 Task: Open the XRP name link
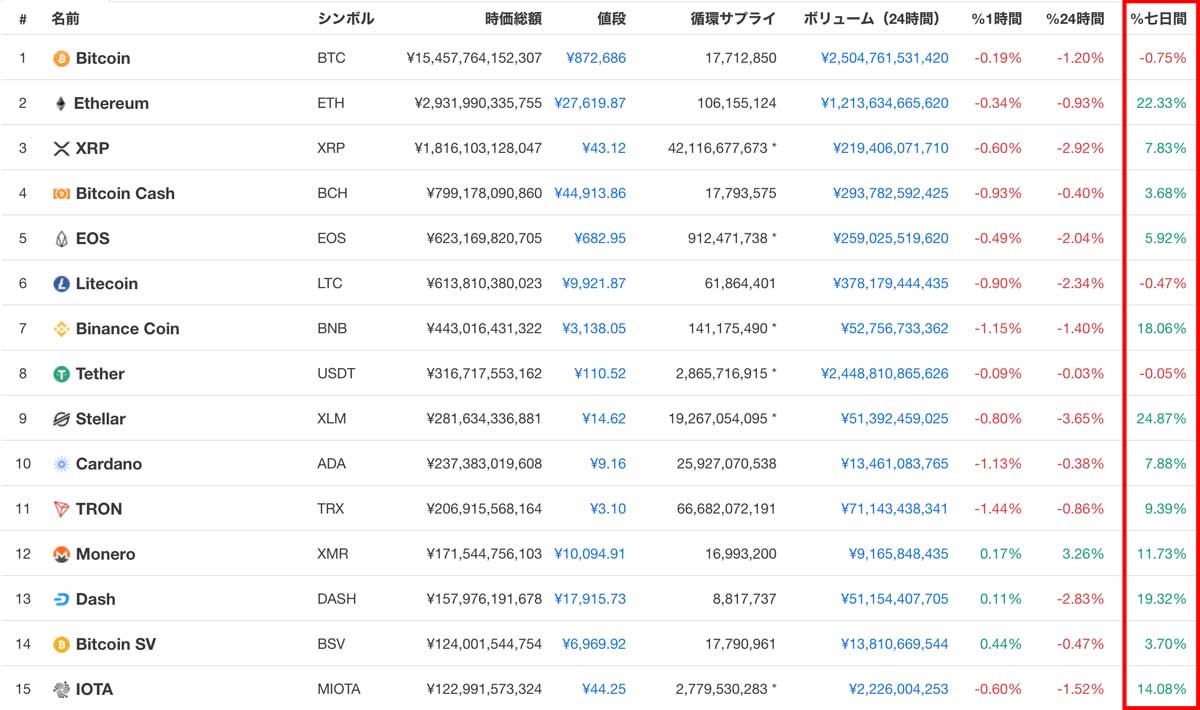(93, 148)
